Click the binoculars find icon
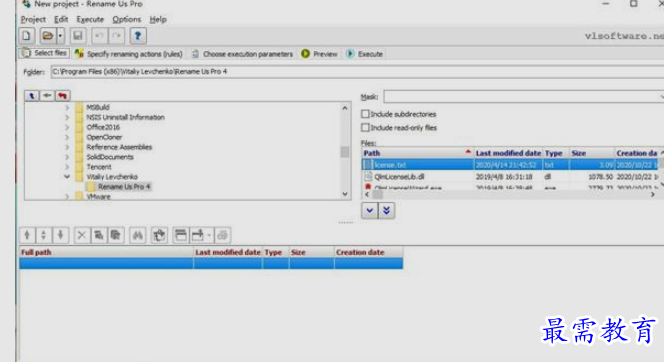The width and height of the screenshot is (664, 362). [138, 235]
